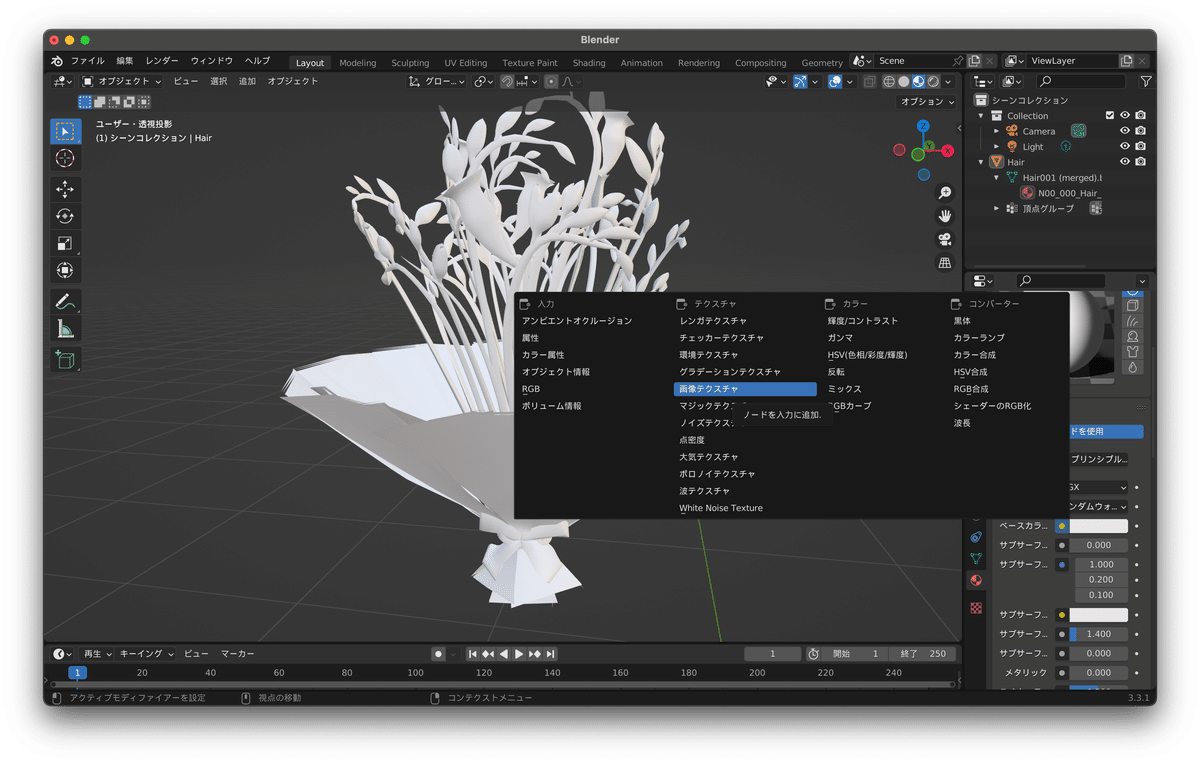
Task: Play the animation forward
Action: pyautogui.click(x=519, y=653)
